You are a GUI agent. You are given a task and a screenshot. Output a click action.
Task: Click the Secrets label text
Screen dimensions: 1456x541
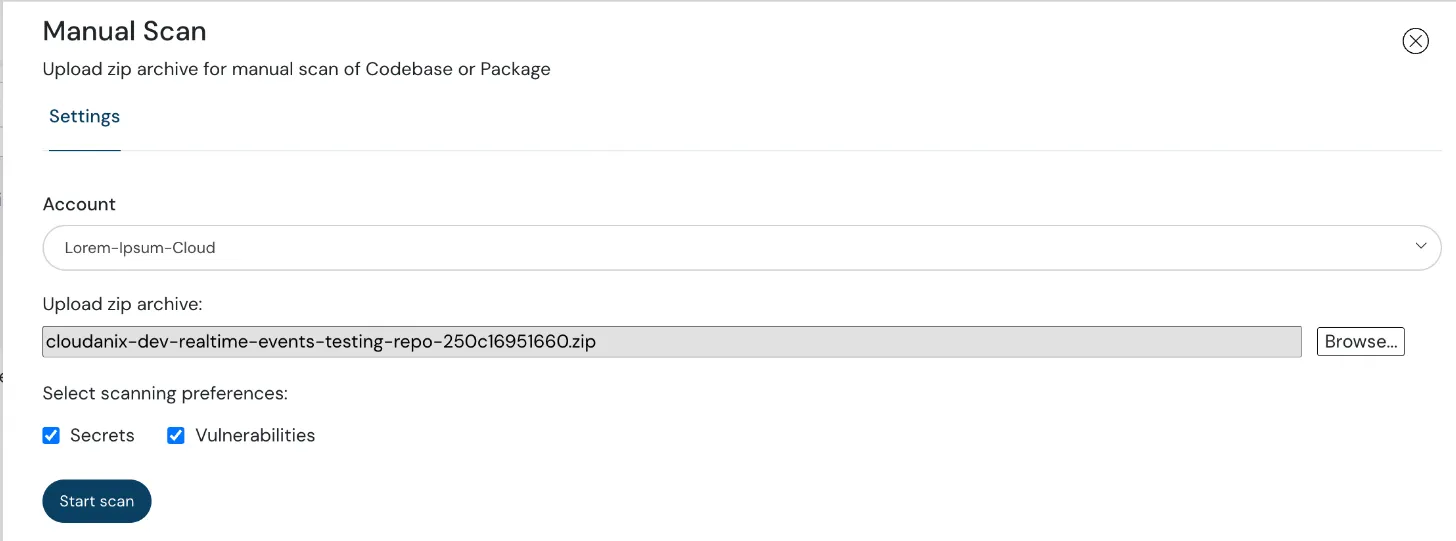point(102,436)
